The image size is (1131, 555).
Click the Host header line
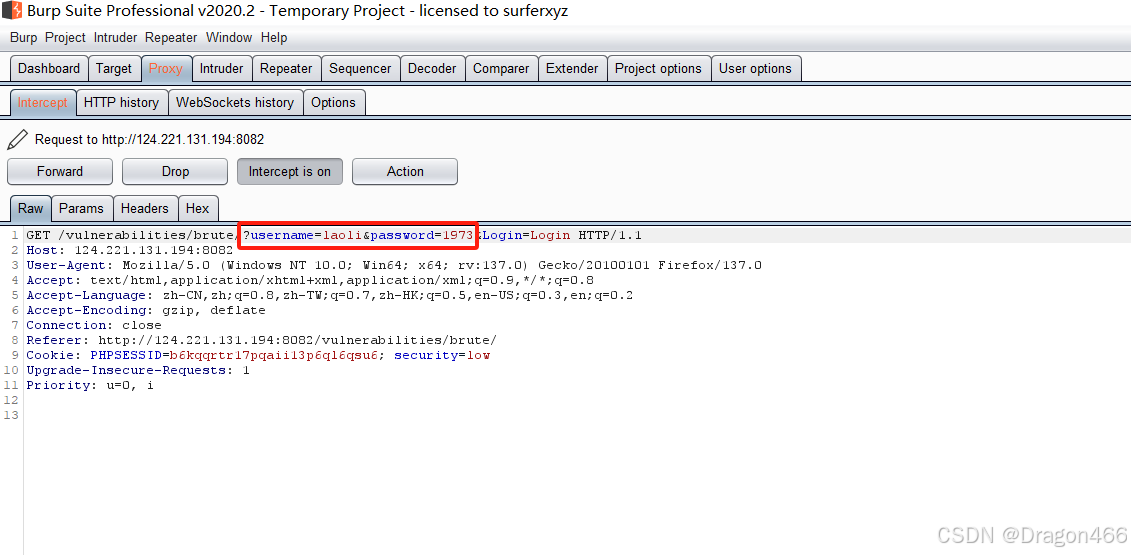pos(130,250)
